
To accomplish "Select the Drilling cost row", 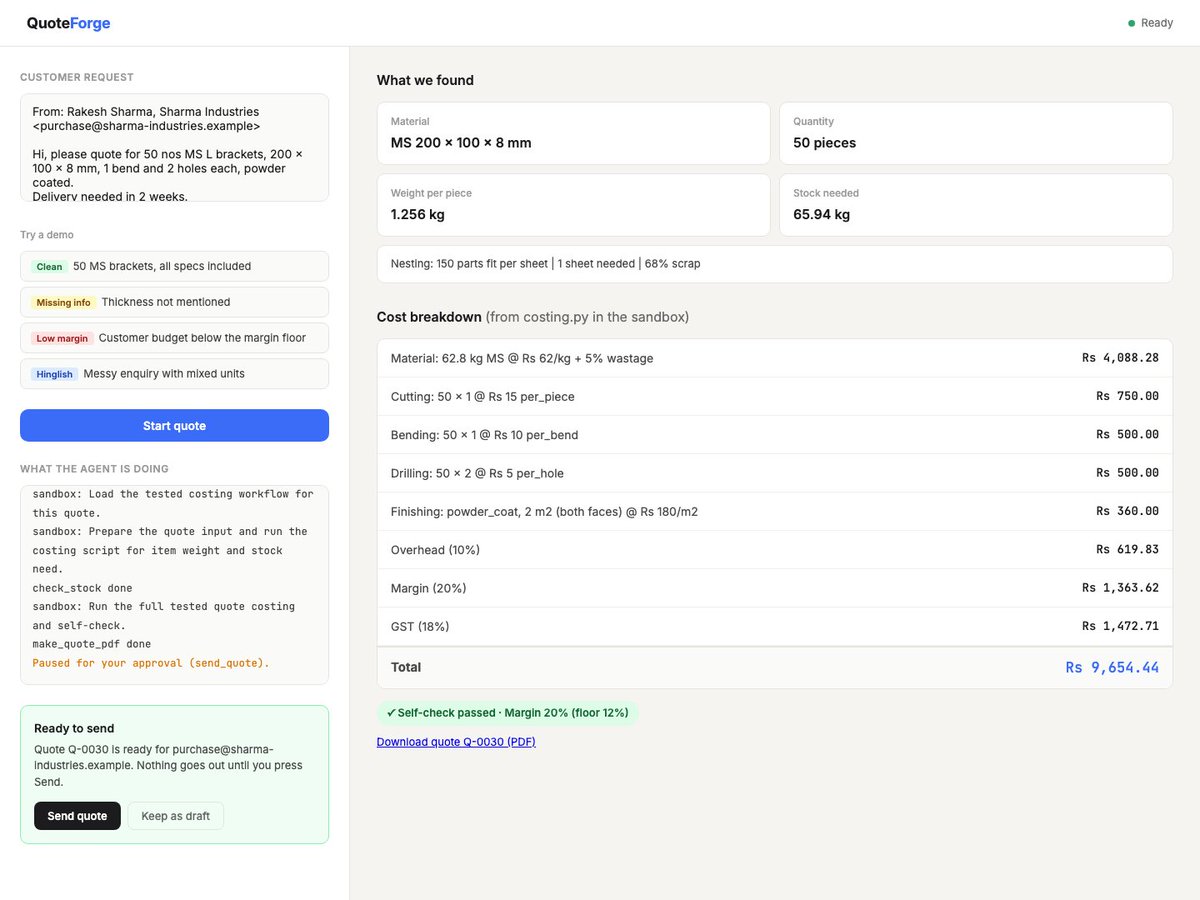I will coord(774,473).
